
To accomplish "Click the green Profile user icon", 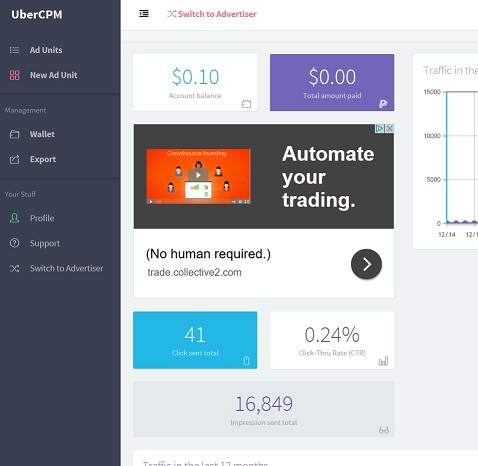I will pyautogui.click(x=14, y=218).
